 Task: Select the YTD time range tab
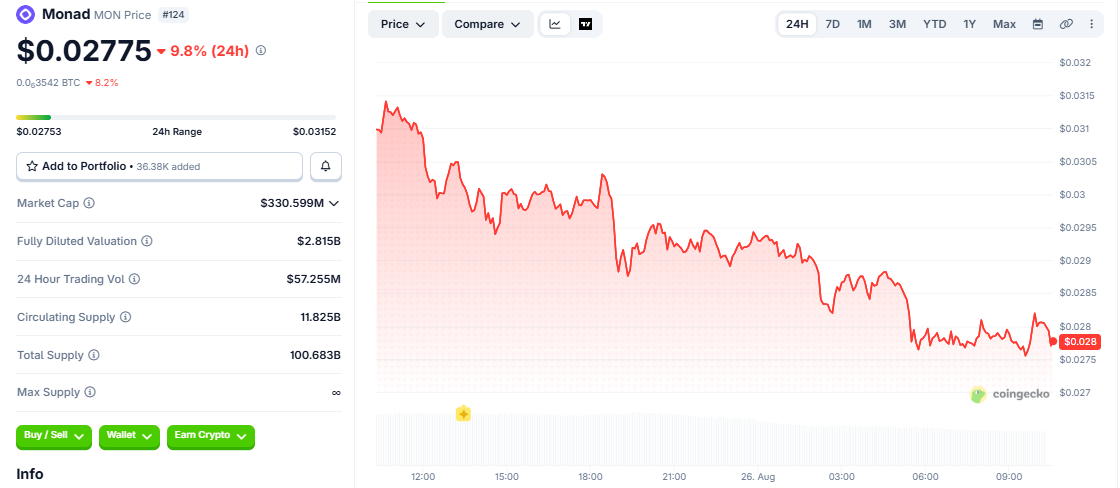click(x=934, y=24)
